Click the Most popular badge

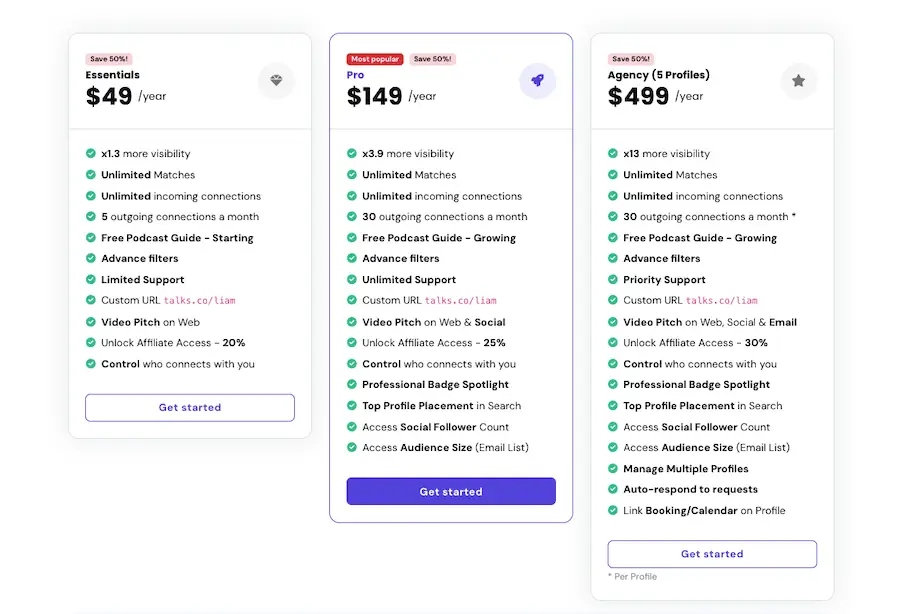click(x=375, y=59)
